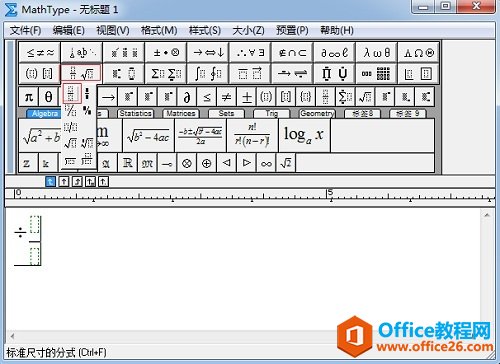Insert the ± symbol from small bar

point(247,97)
